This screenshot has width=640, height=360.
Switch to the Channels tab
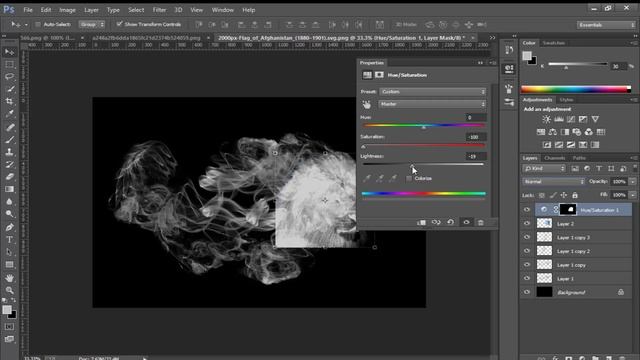(554, 158)
